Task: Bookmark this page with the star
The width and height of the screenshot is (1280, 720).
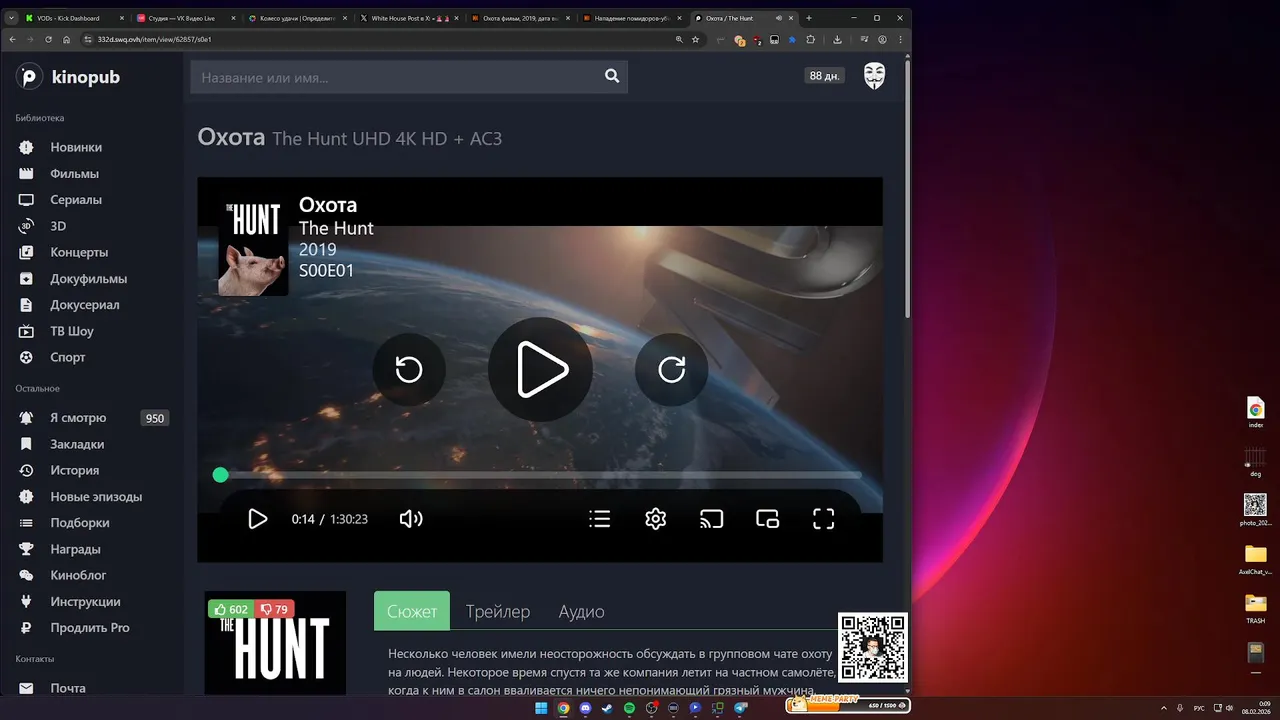Action: [695, 39]
